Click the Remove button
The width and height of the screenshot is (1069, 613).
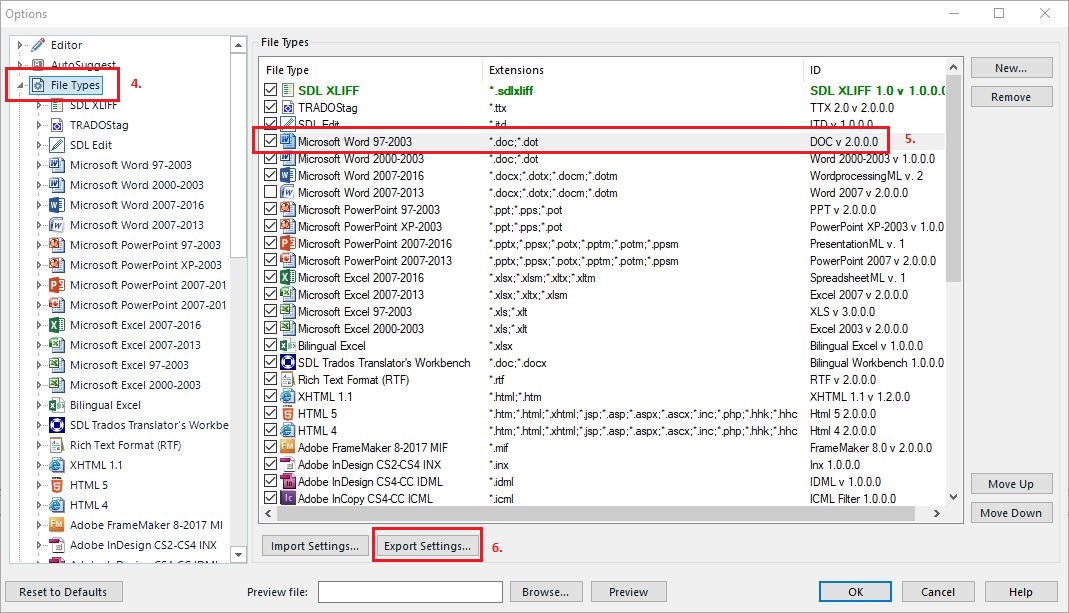1011,97
